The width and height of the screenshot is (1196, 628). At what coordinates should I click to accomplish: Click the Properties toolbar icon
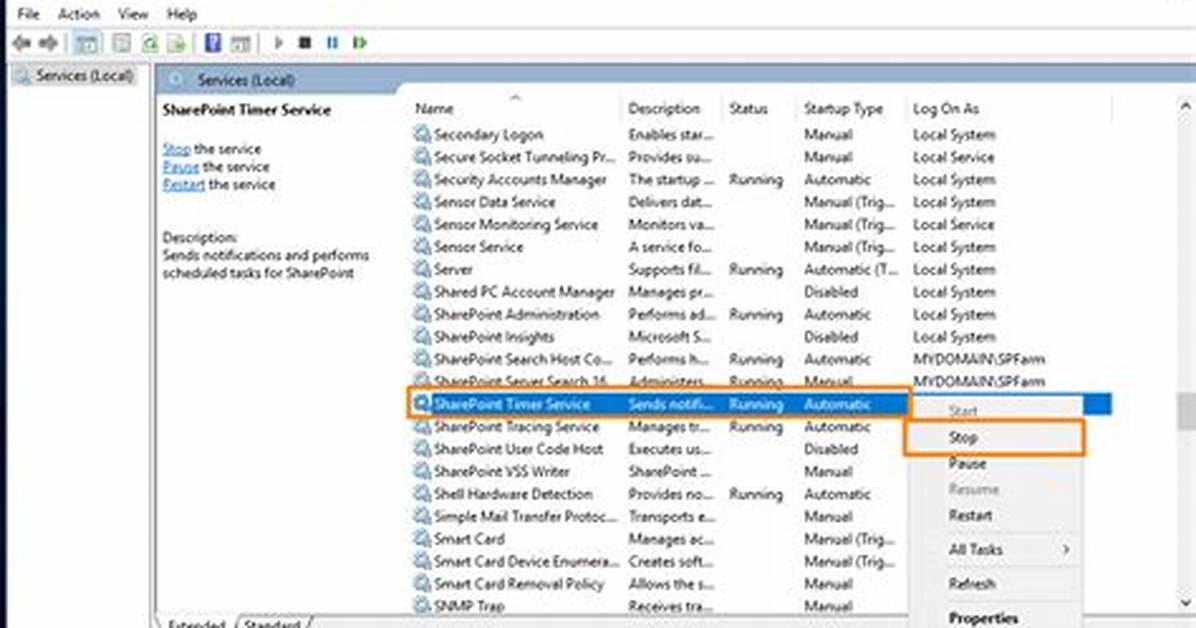121,43
